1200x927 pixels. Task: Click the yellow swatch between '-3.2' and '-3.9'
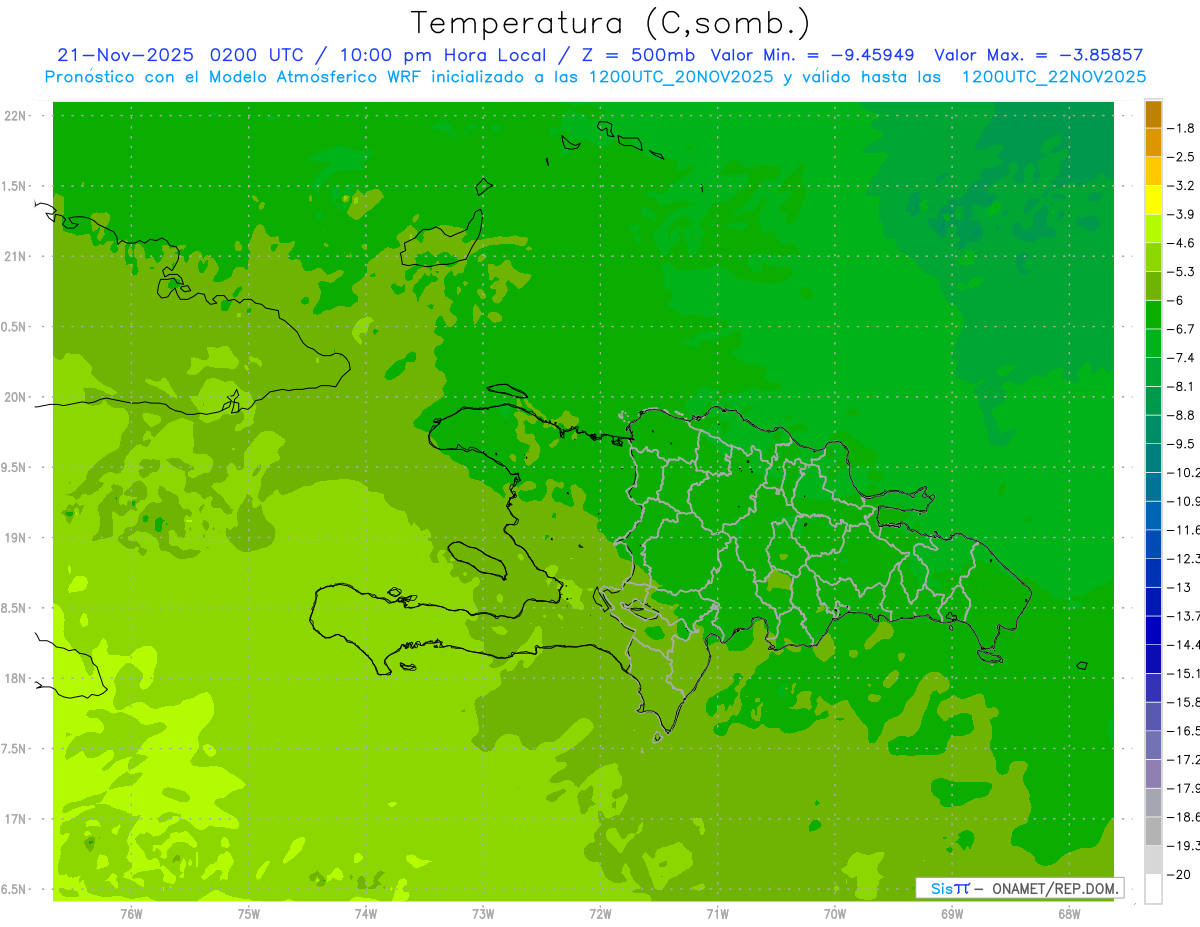pos(1153,200)
